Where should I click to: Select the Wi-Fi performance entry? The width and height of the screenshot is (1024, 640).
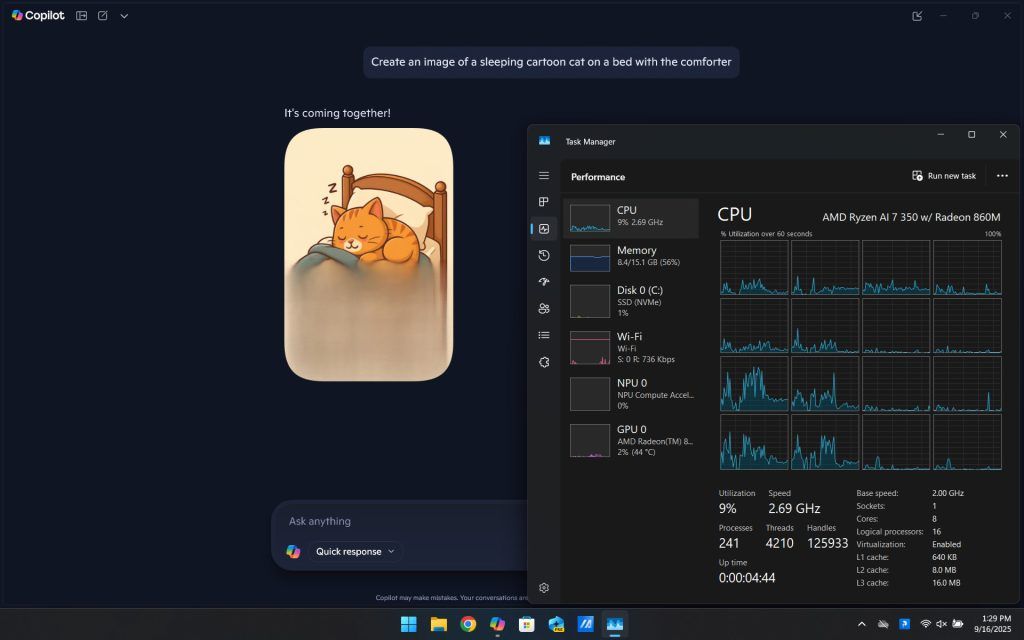(x=631, y=347)
